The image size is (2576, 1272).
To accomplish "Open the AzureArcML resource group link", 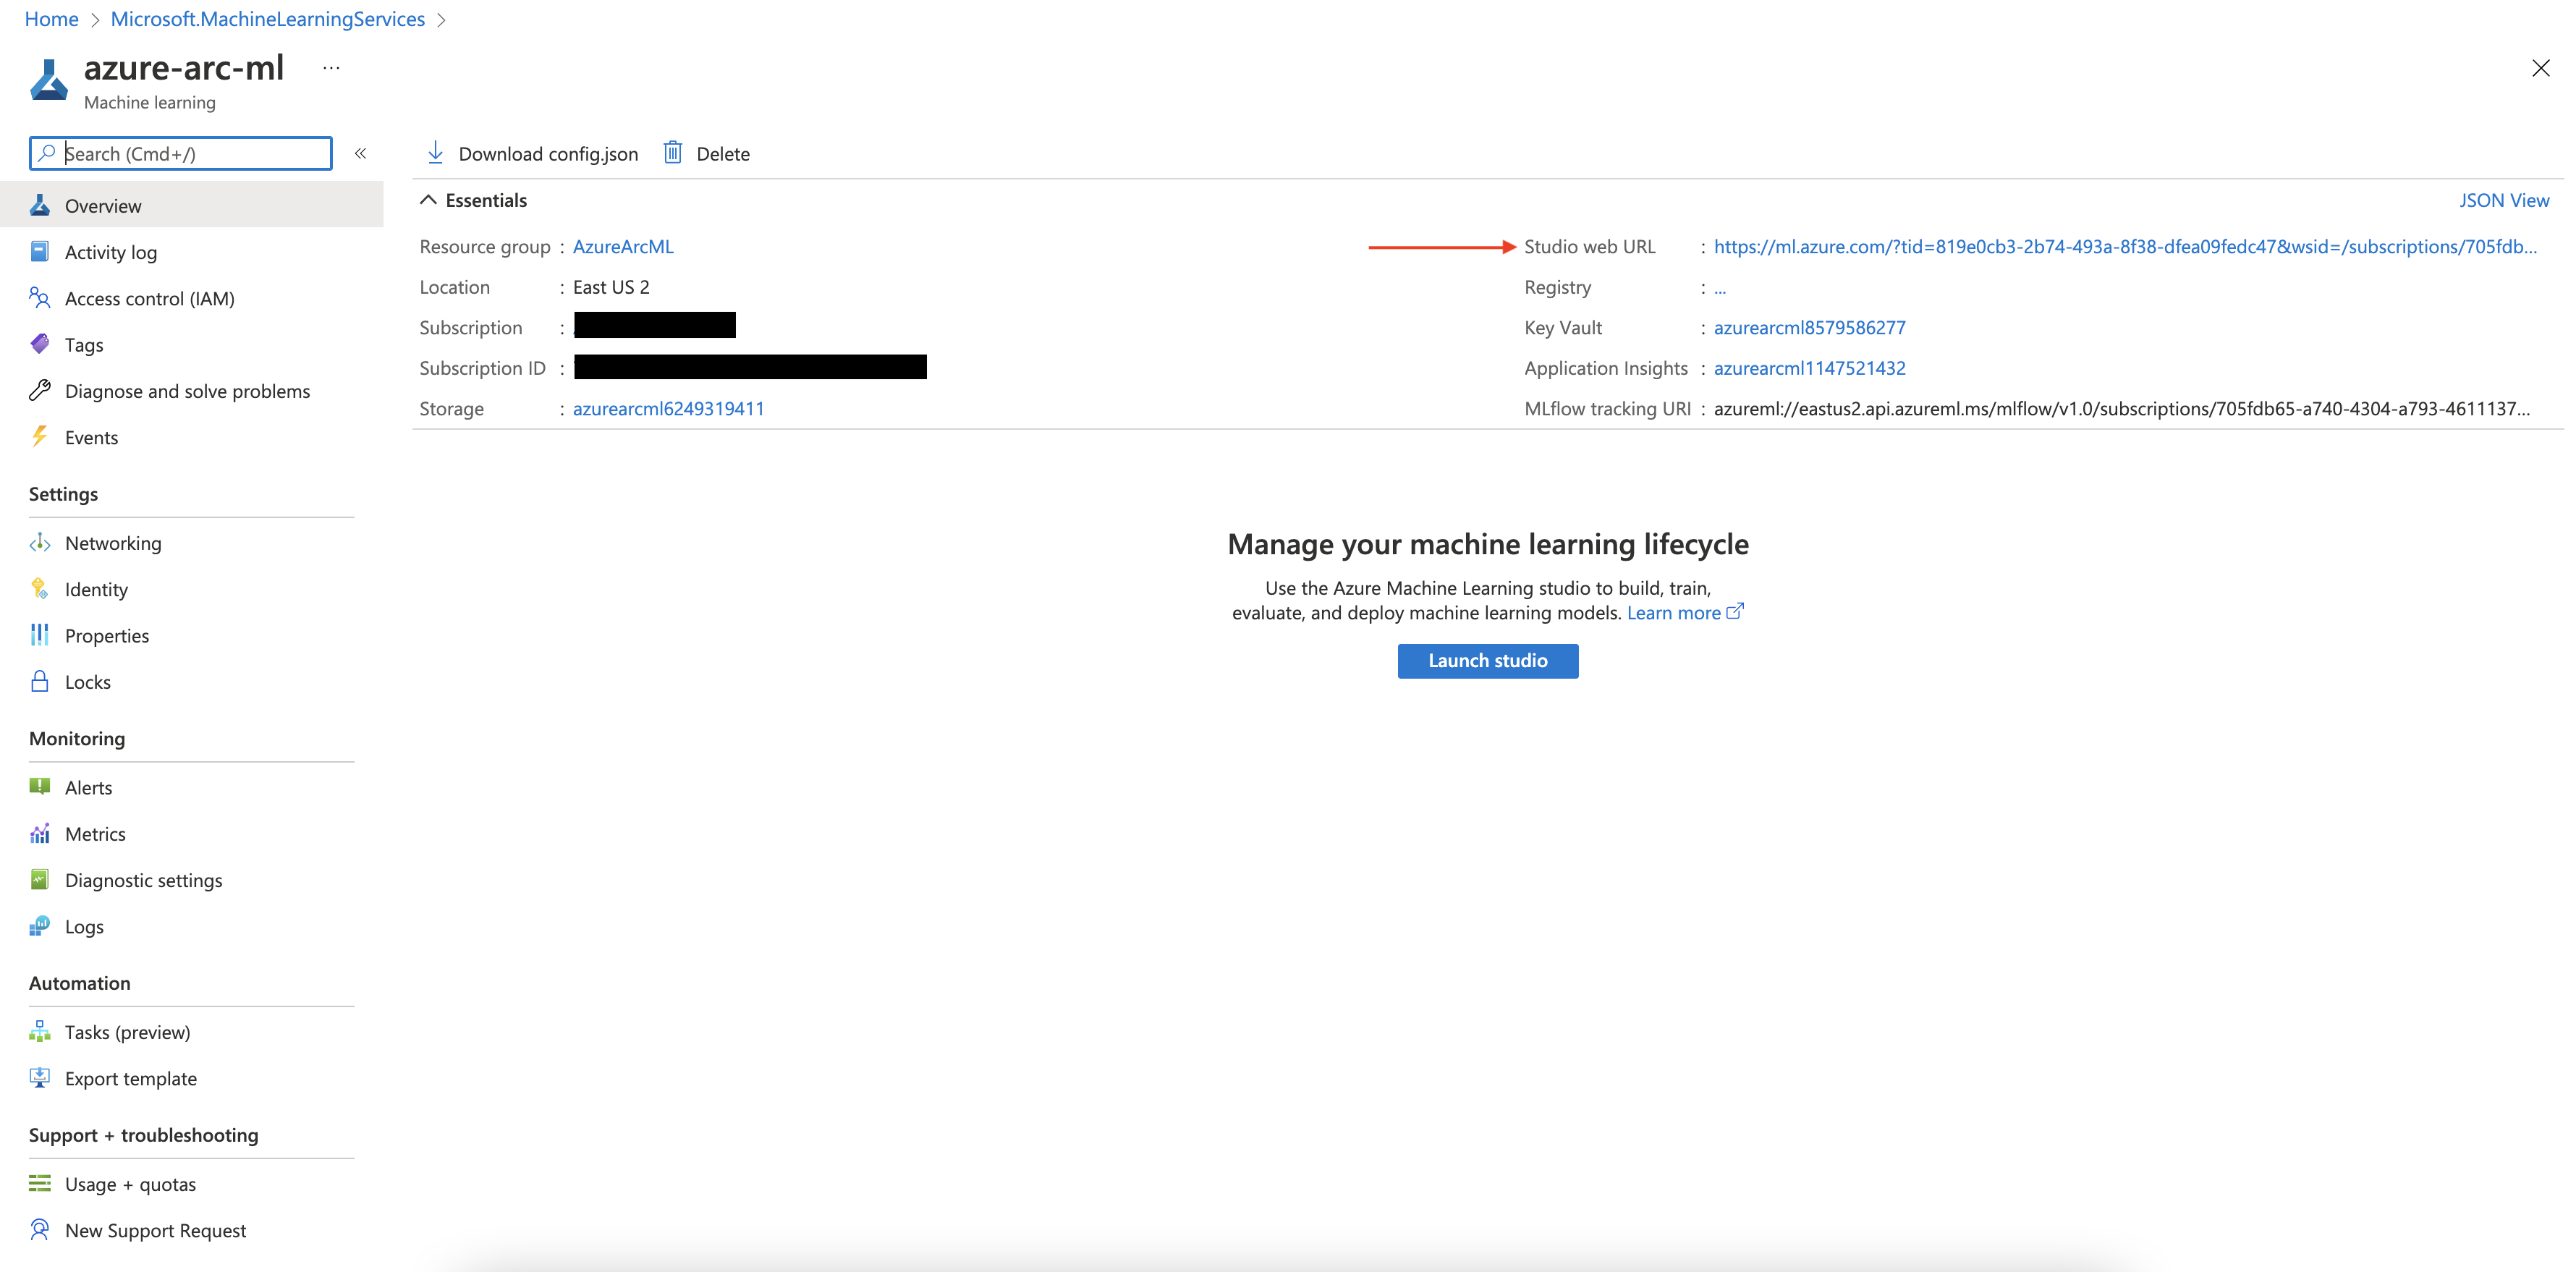I will 623,246.
